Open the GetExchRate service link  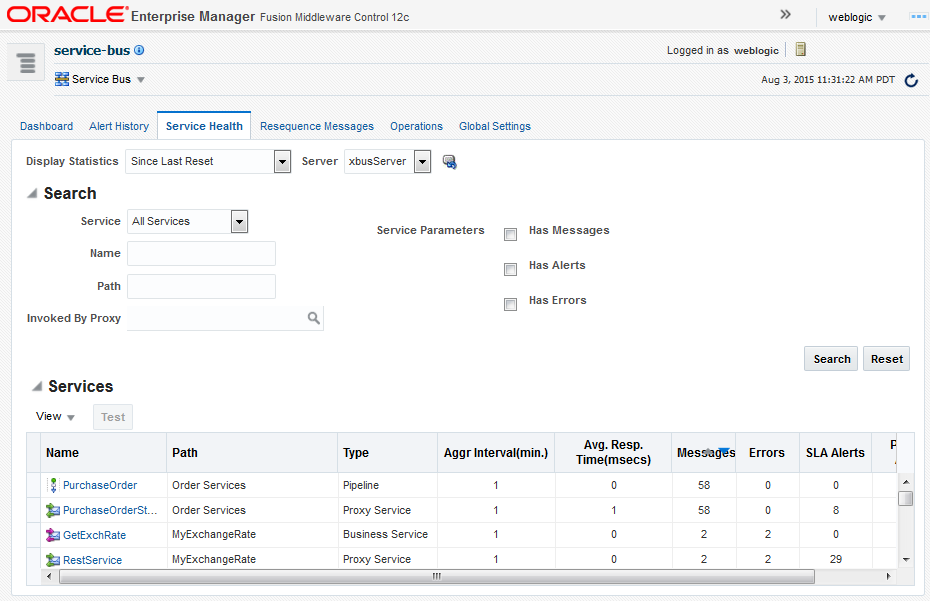tap(94, 535)
